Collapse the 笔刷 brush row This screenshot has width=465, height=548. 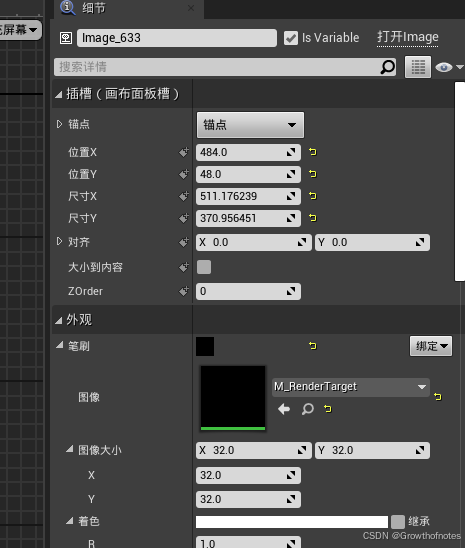coord(60,346)
